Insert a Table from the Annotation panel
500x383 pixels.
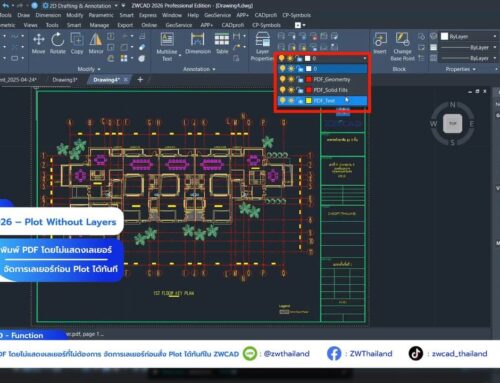(222, 44)
